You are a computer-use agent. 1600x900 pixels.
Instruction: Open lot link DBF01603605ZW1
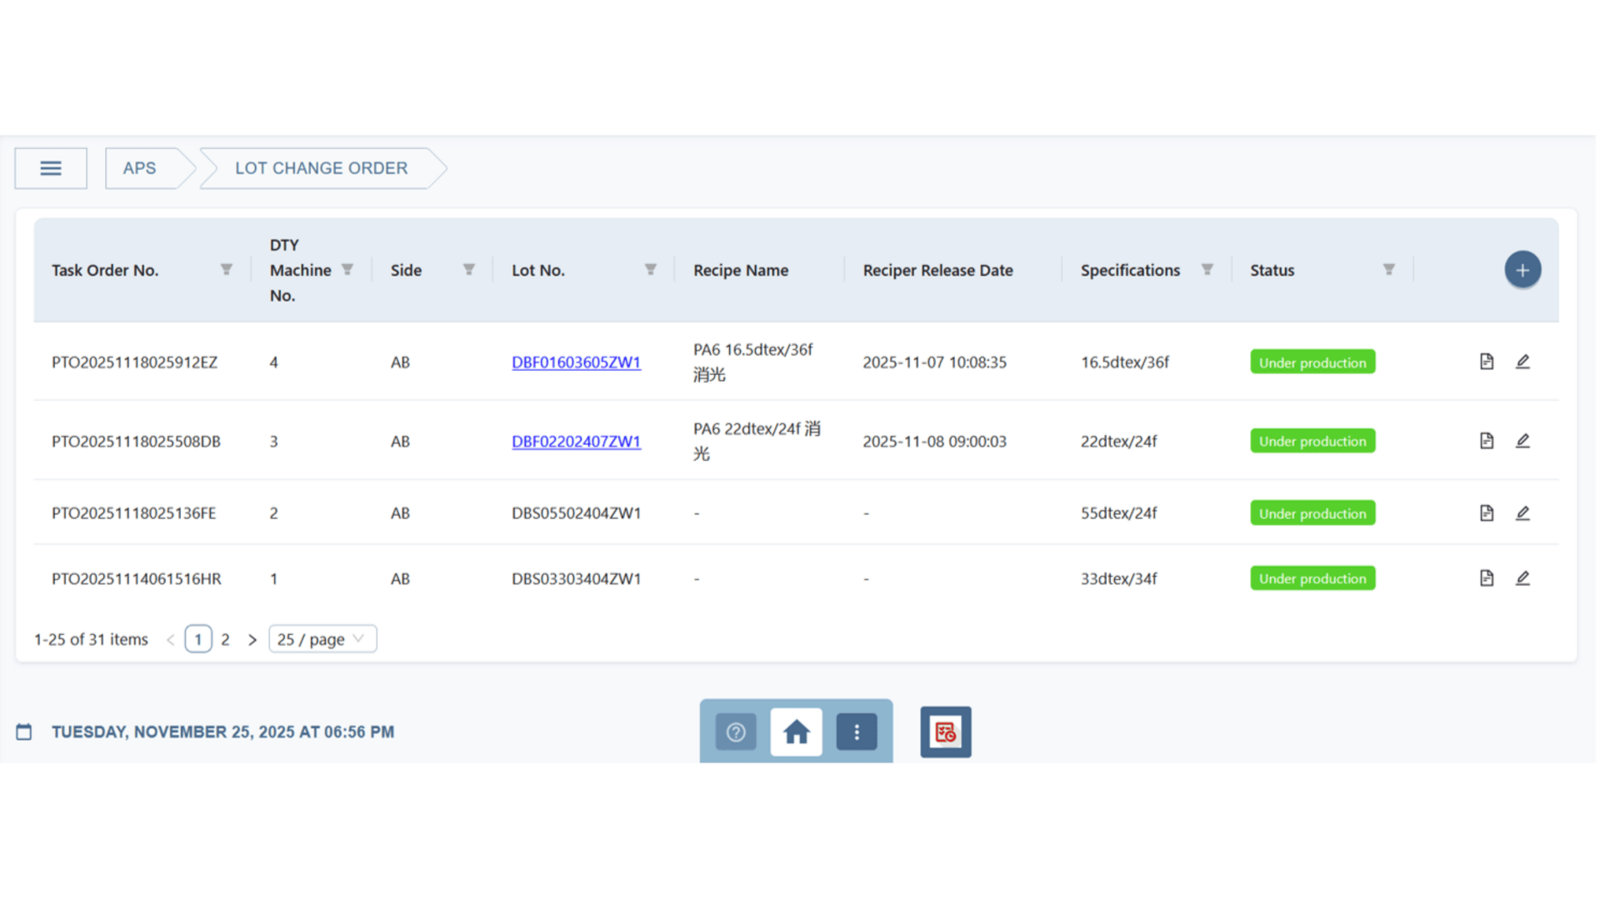click(x=576, y=362)
